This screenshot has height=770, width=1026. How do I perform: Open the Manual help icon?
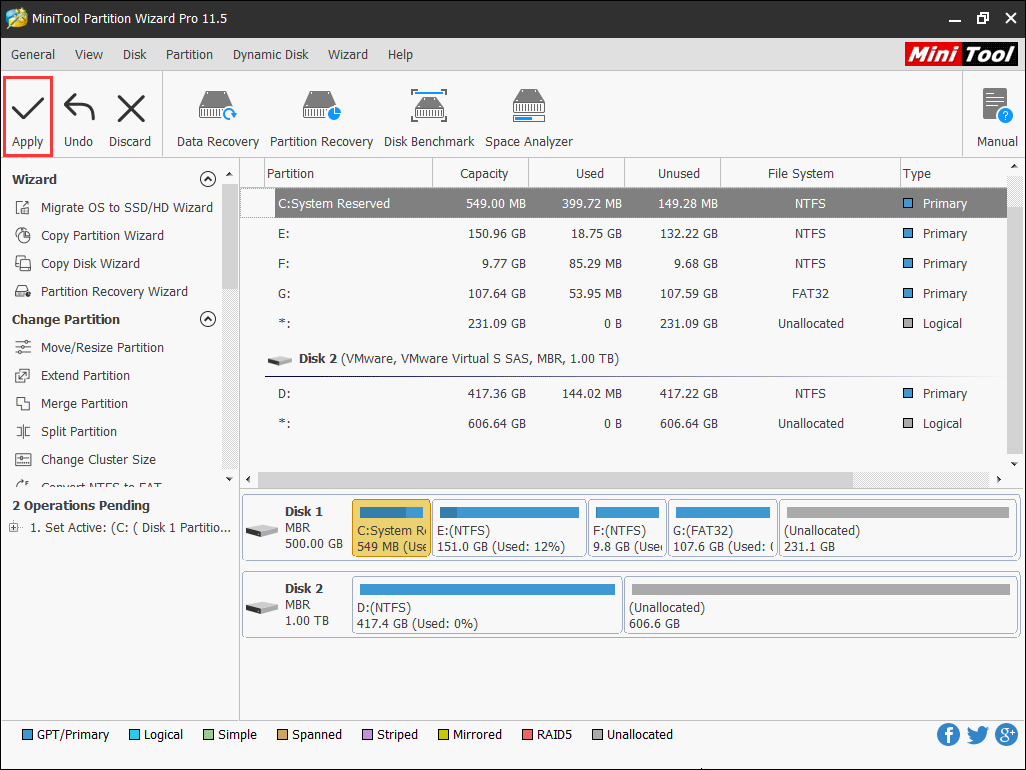(x=997, y=118)
